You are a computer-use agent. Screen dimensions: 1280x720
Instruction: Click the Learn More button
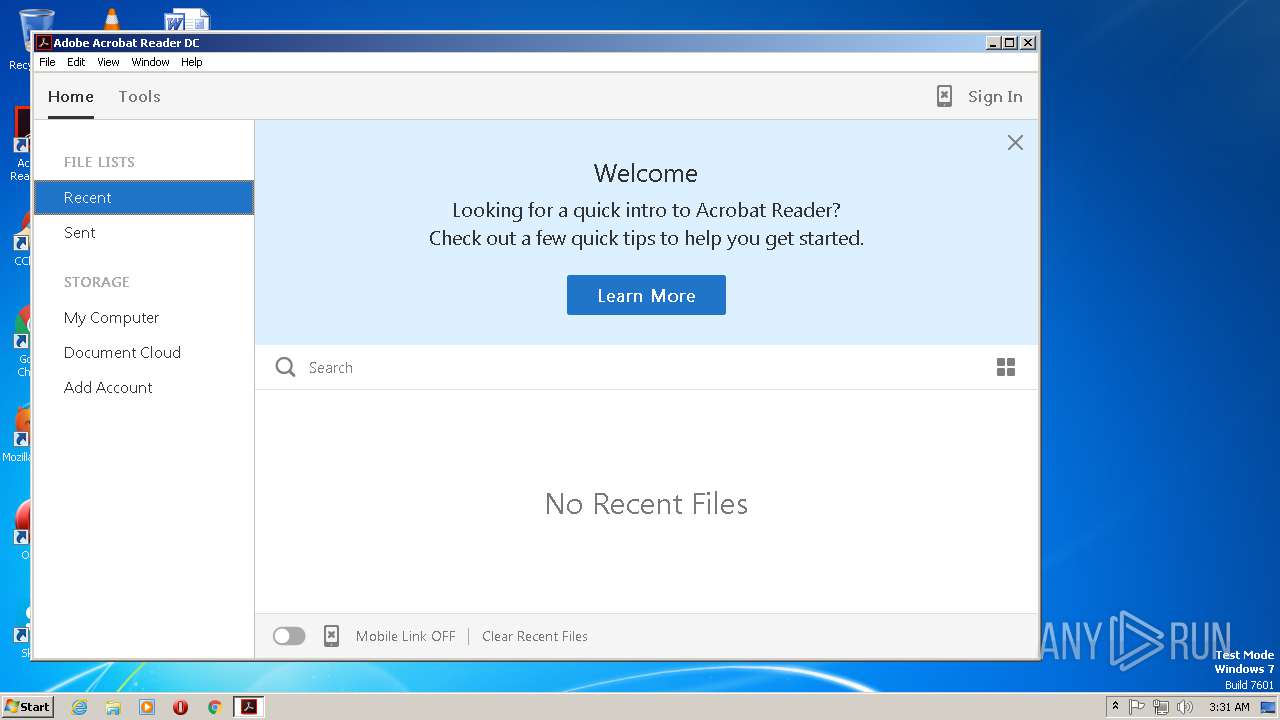(646, 295)
